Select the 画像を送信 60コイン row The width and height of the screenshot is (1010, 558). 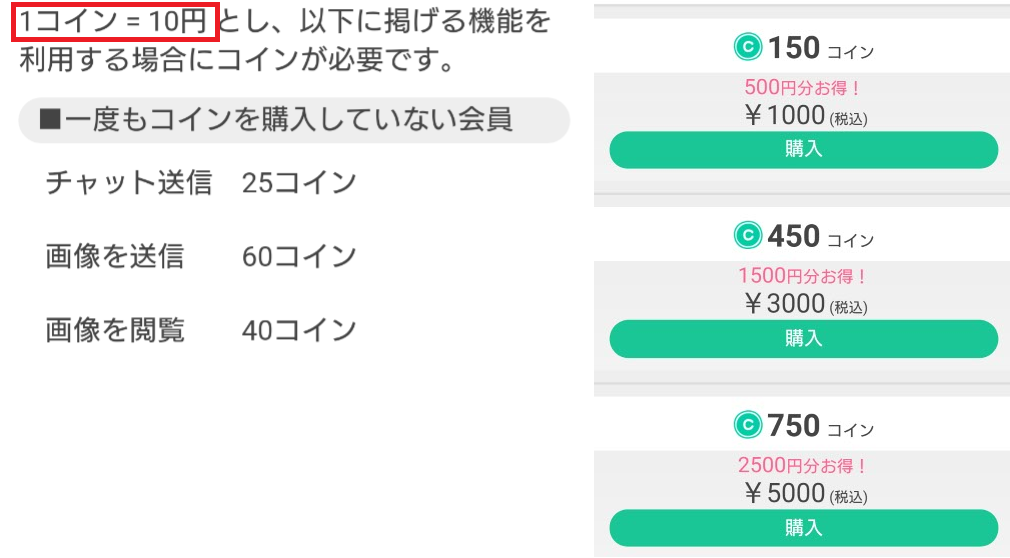(201, 257)
